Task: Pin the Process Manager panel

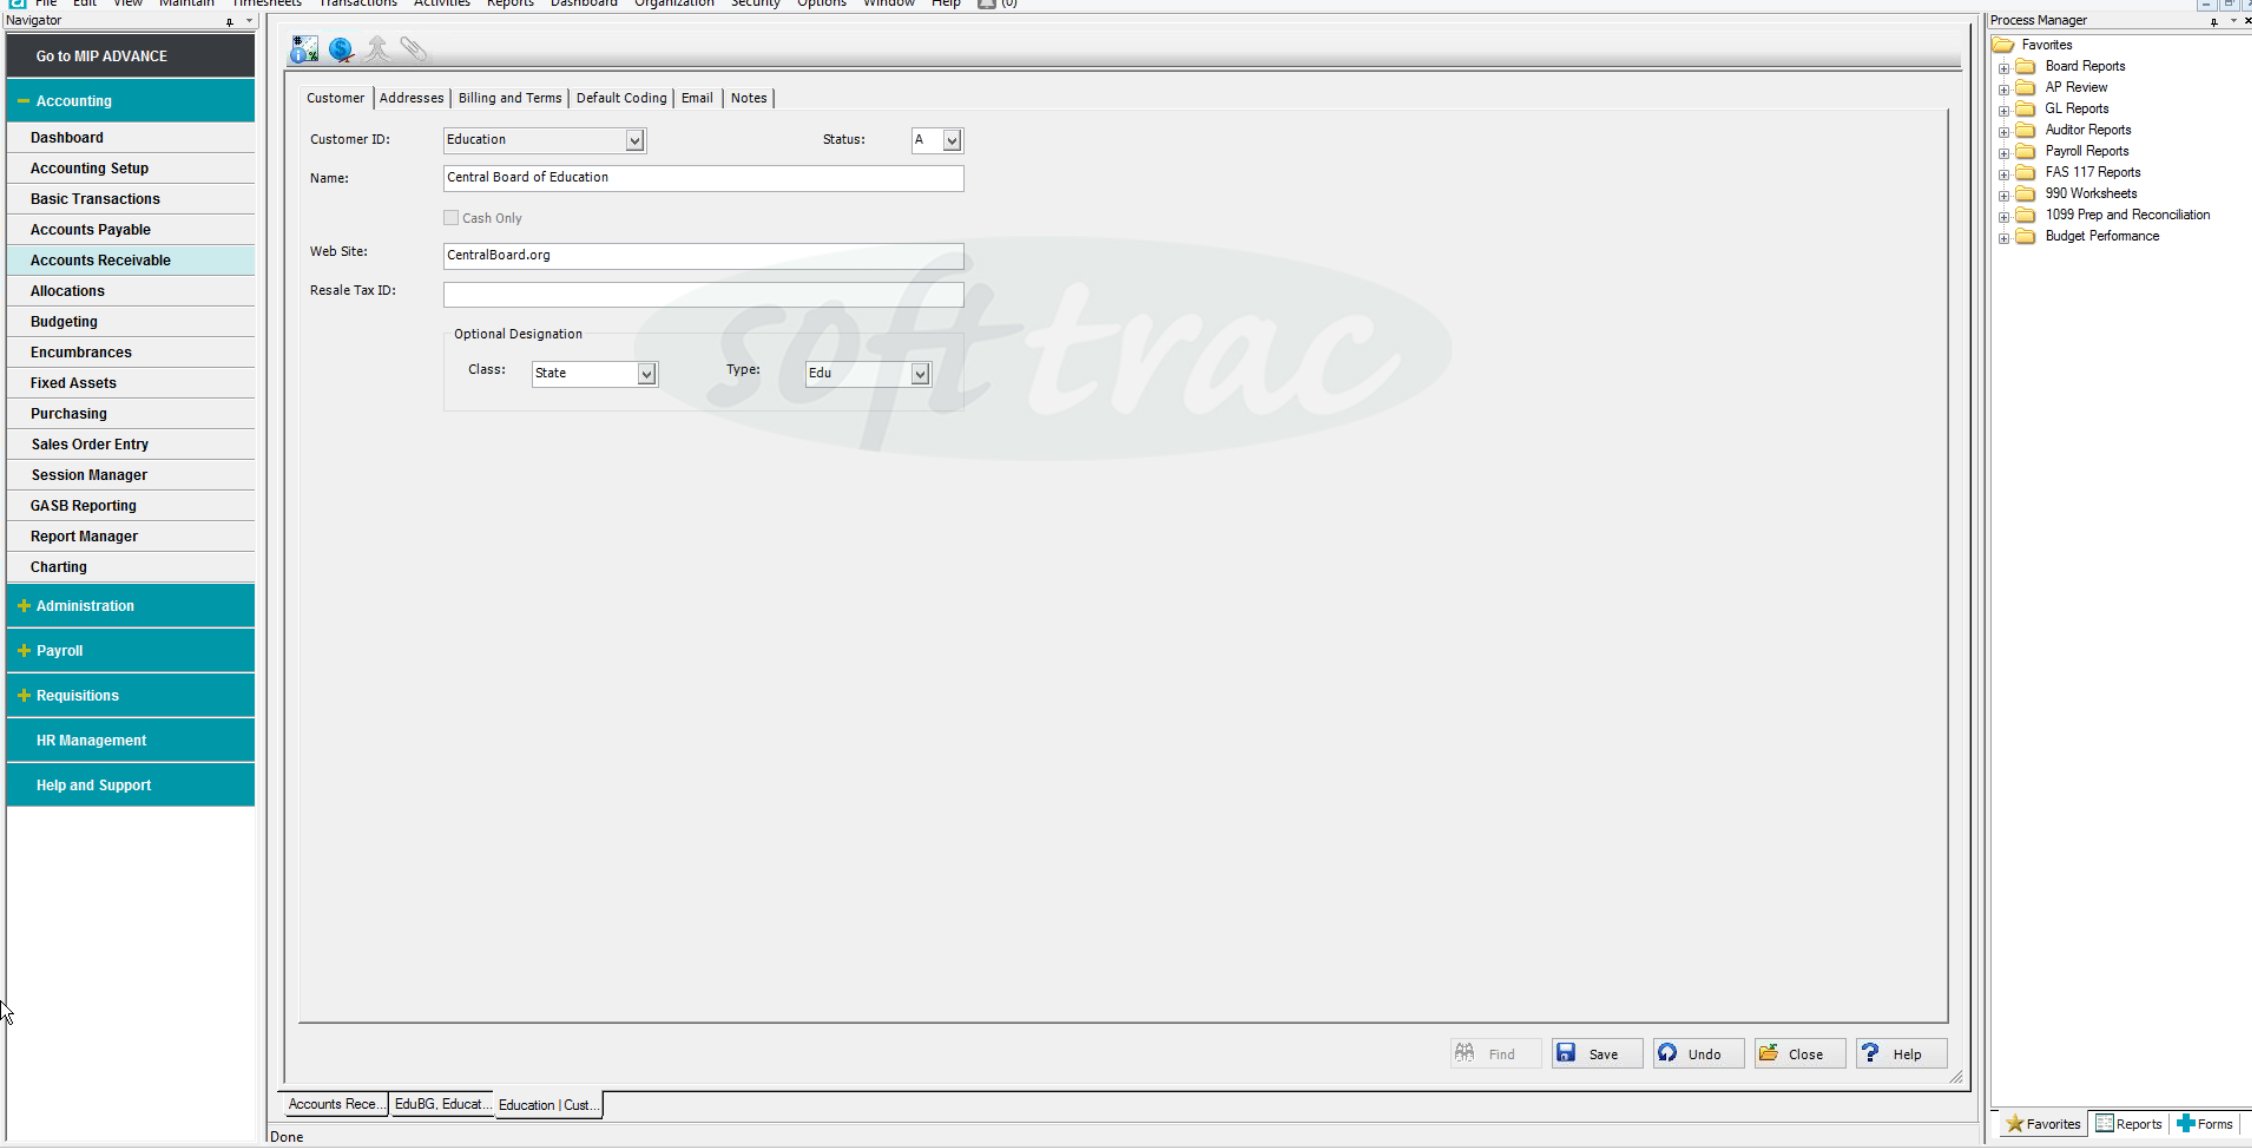Action: pos(2214,21)
